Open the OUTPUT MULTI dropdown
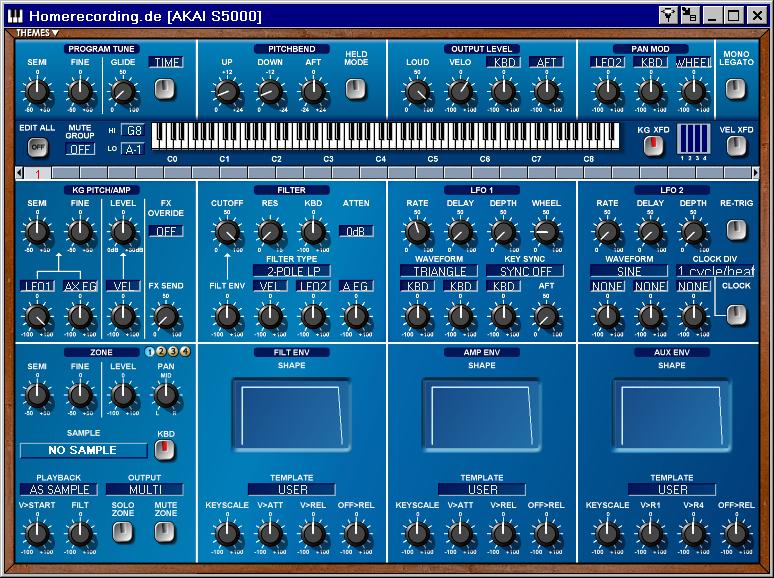Viewport: 774px width, 578px height. tap(145, 489)
